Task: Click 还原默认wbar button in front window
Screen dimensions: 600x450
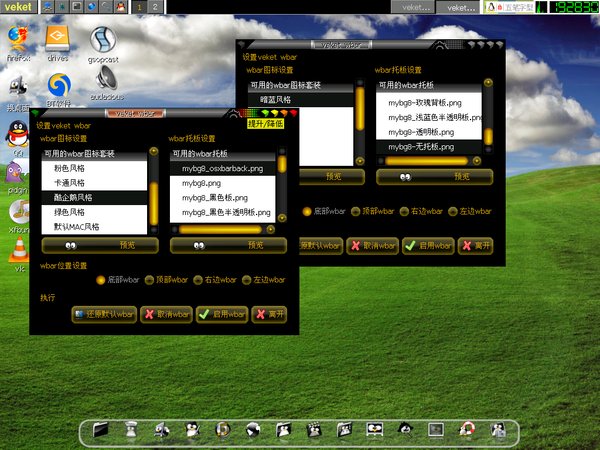Action: (x=104, y=315)
